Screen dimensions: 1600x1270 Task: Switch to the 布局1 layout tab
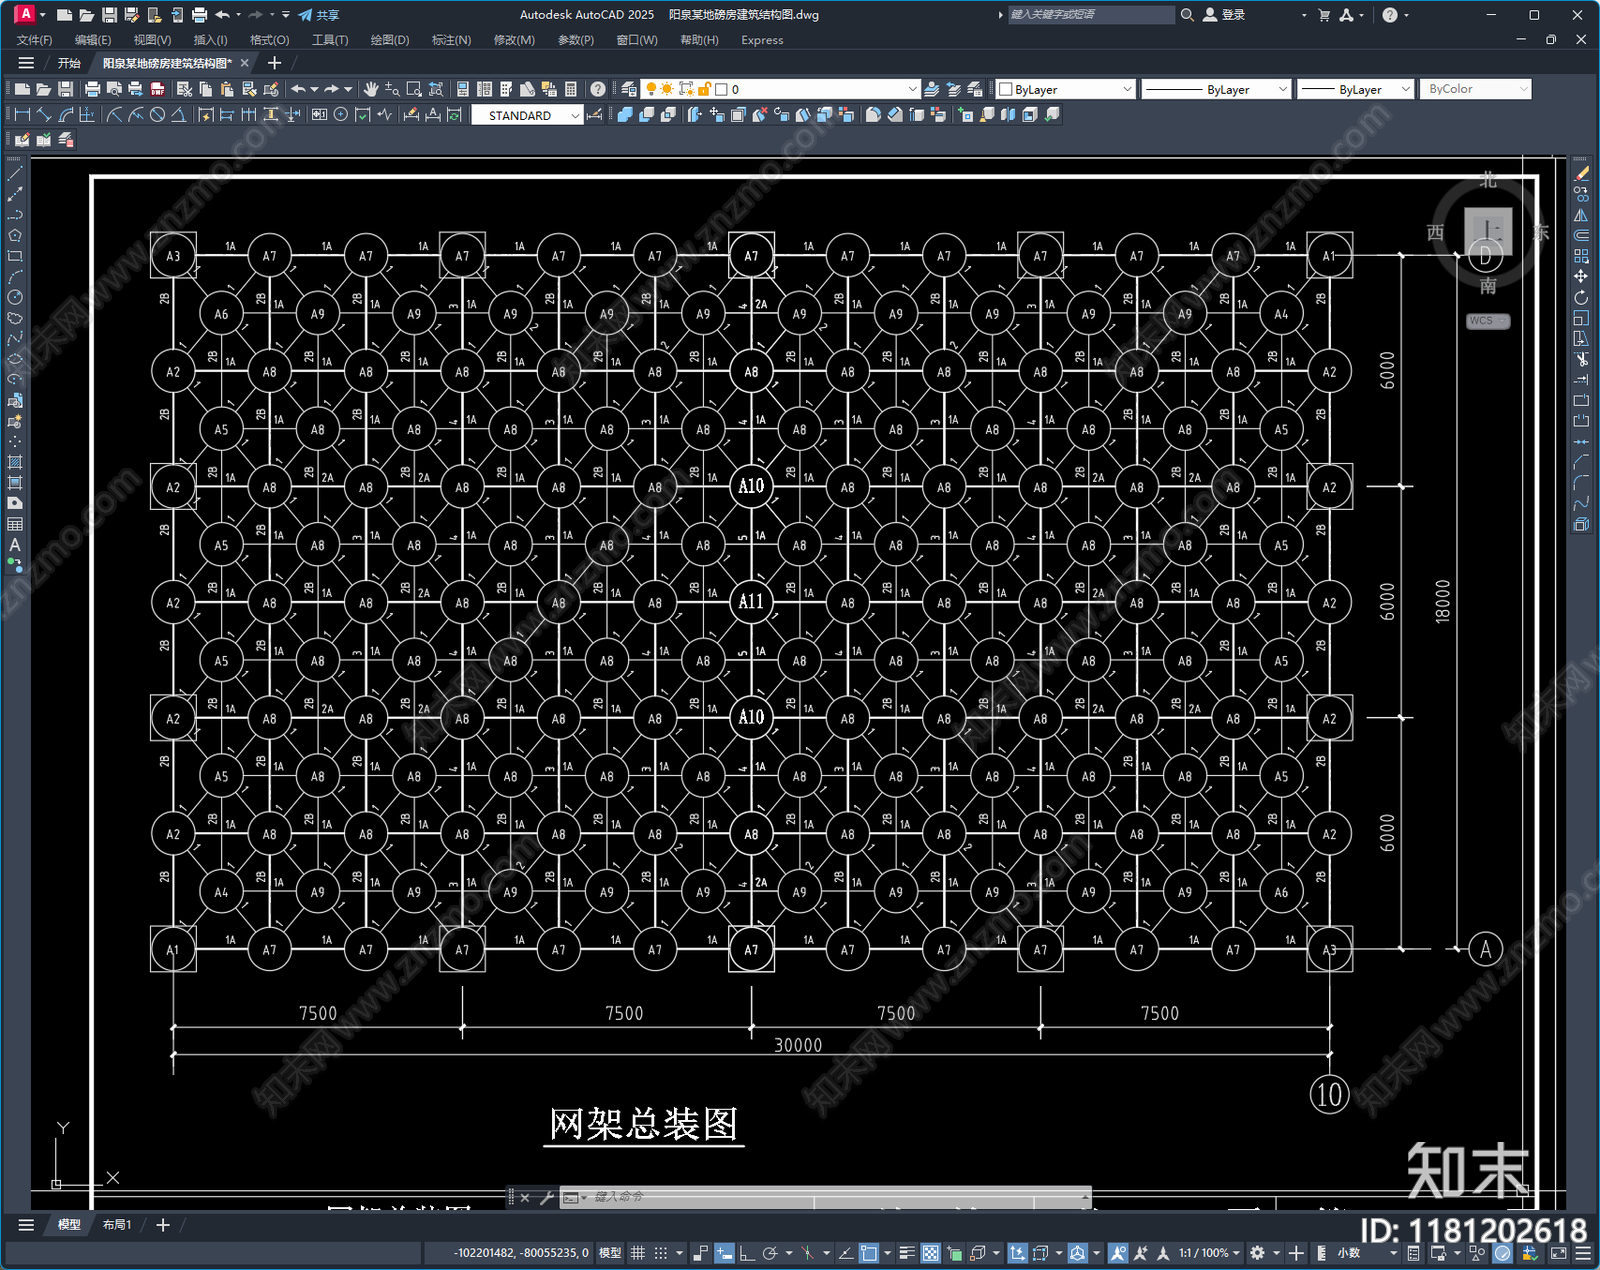117,1224
